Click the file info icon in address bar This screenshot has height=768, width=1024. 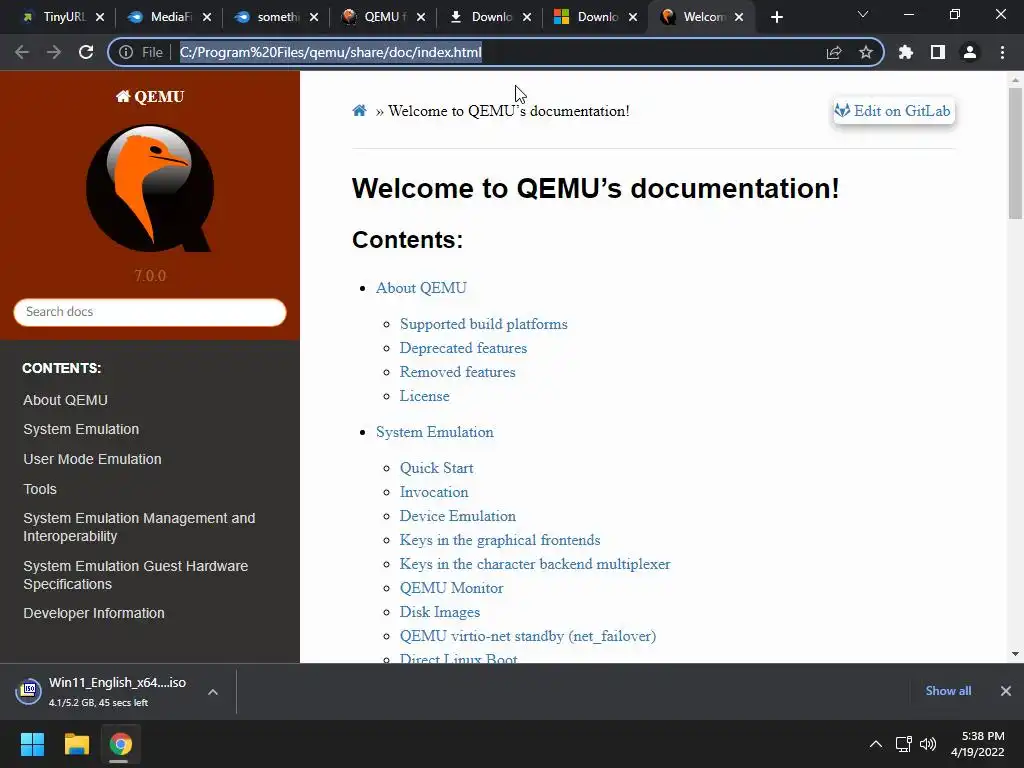coord(125,52)
